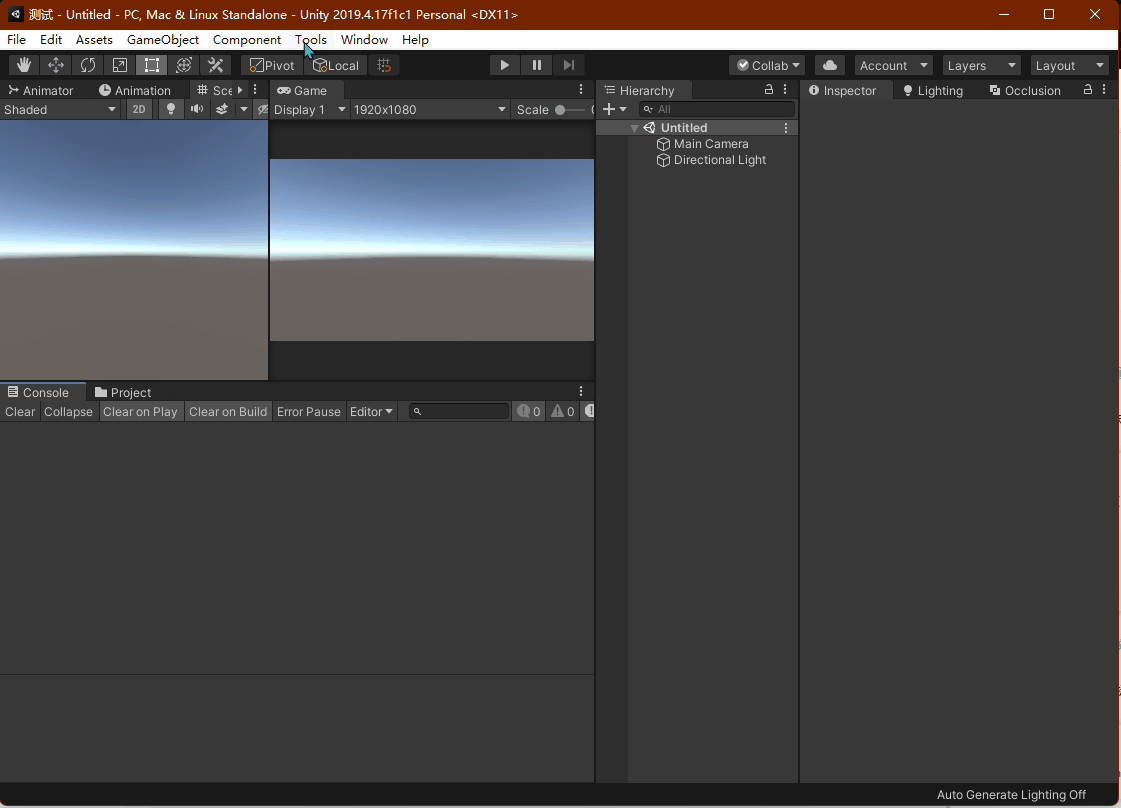Adjust the Game view Scale slider
This screenshot has width=1121, height=808.
click(571, 109)
